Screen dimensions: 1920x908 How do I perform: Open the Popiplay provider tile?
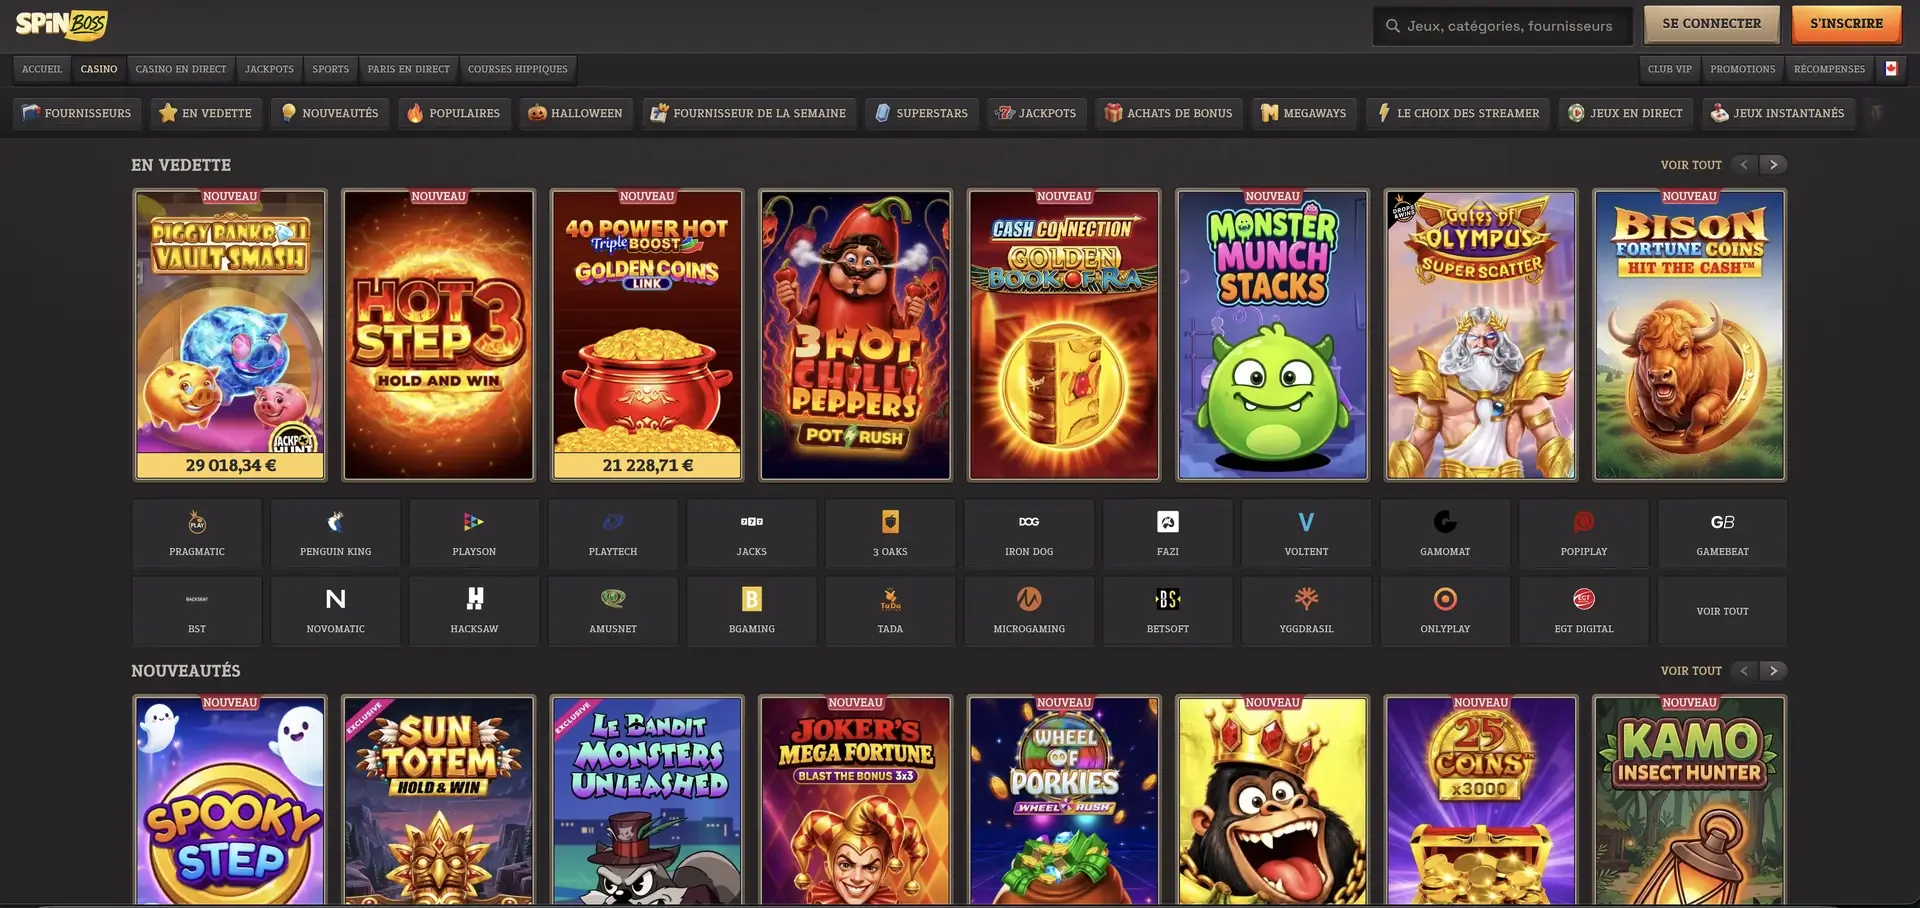pos(1584,534)
